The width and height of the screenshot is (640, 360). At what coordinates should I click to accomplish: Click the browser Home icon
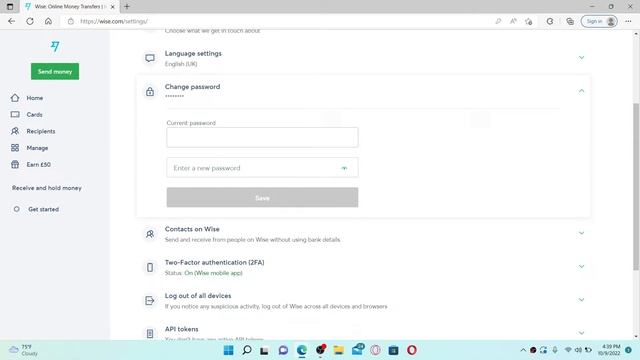[48, 21]
